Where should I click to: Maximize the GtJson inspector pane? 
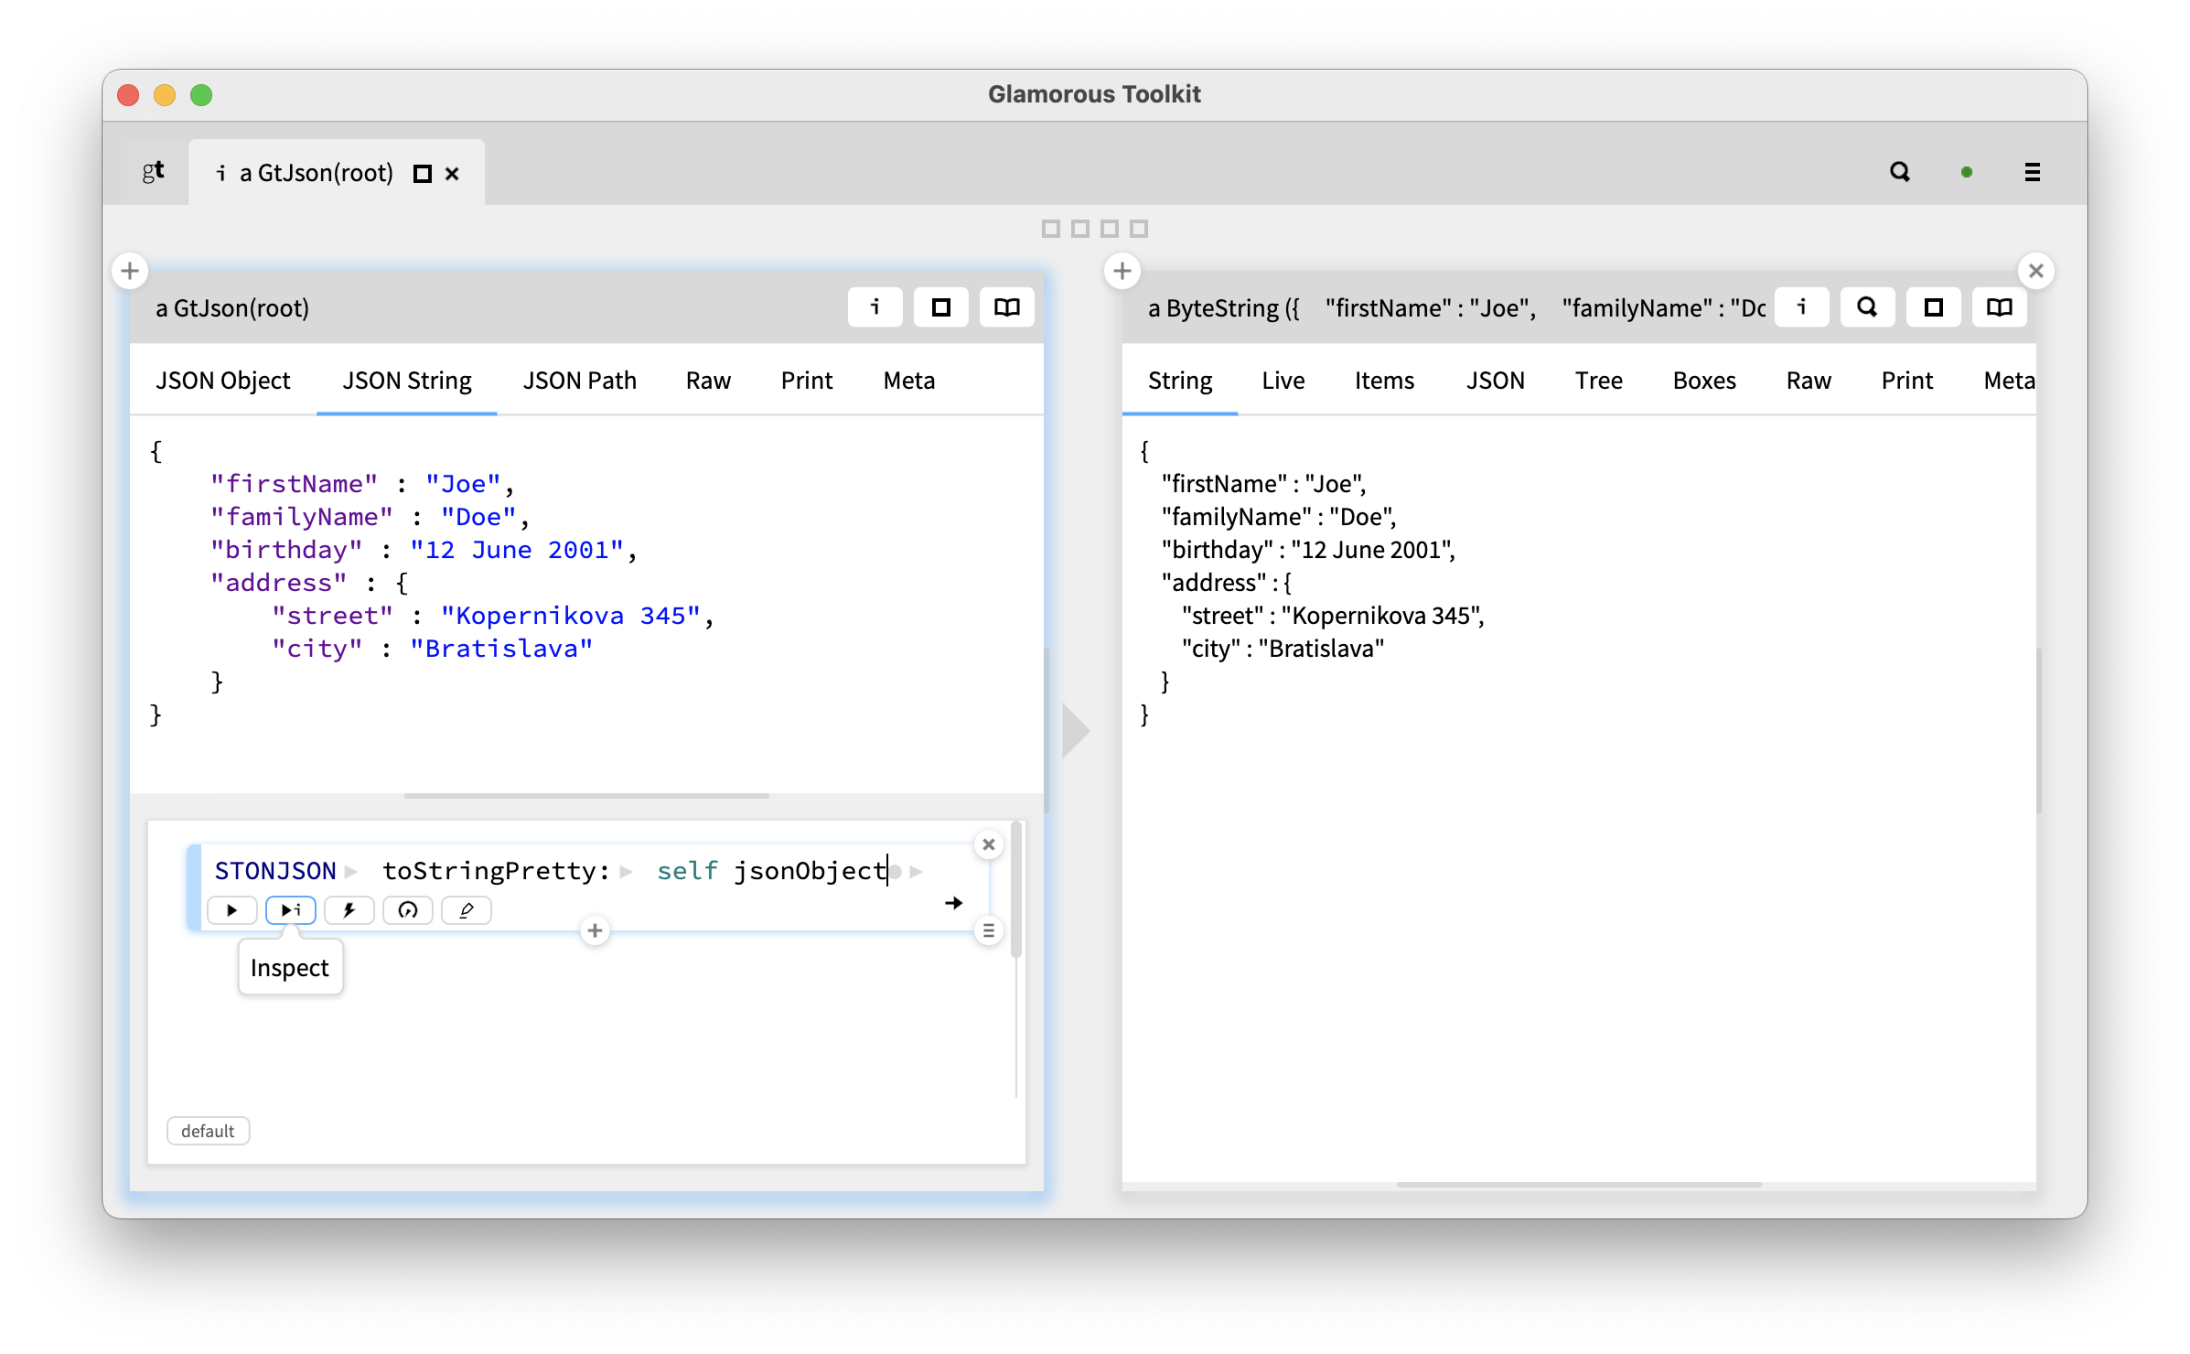coord(940,307)
